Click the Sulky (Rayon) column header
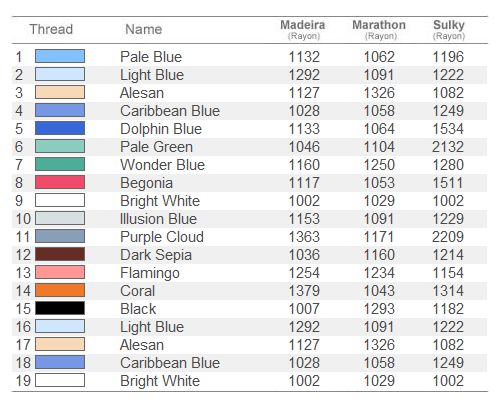 coord(449,29)
